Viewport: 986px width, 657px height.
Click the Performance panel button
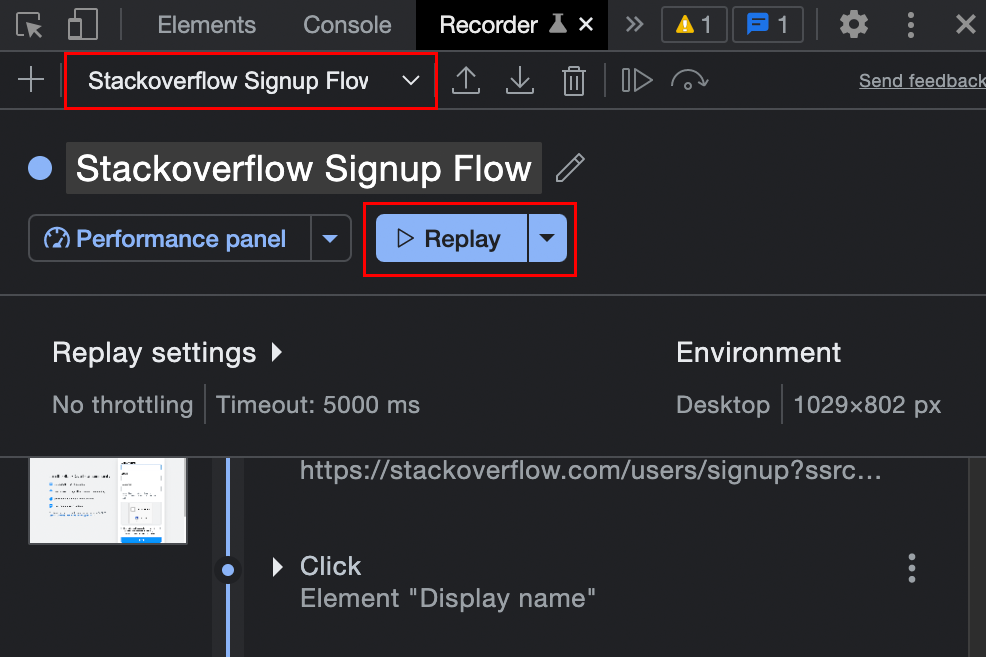pyautogui.click(x=170, y=238)
